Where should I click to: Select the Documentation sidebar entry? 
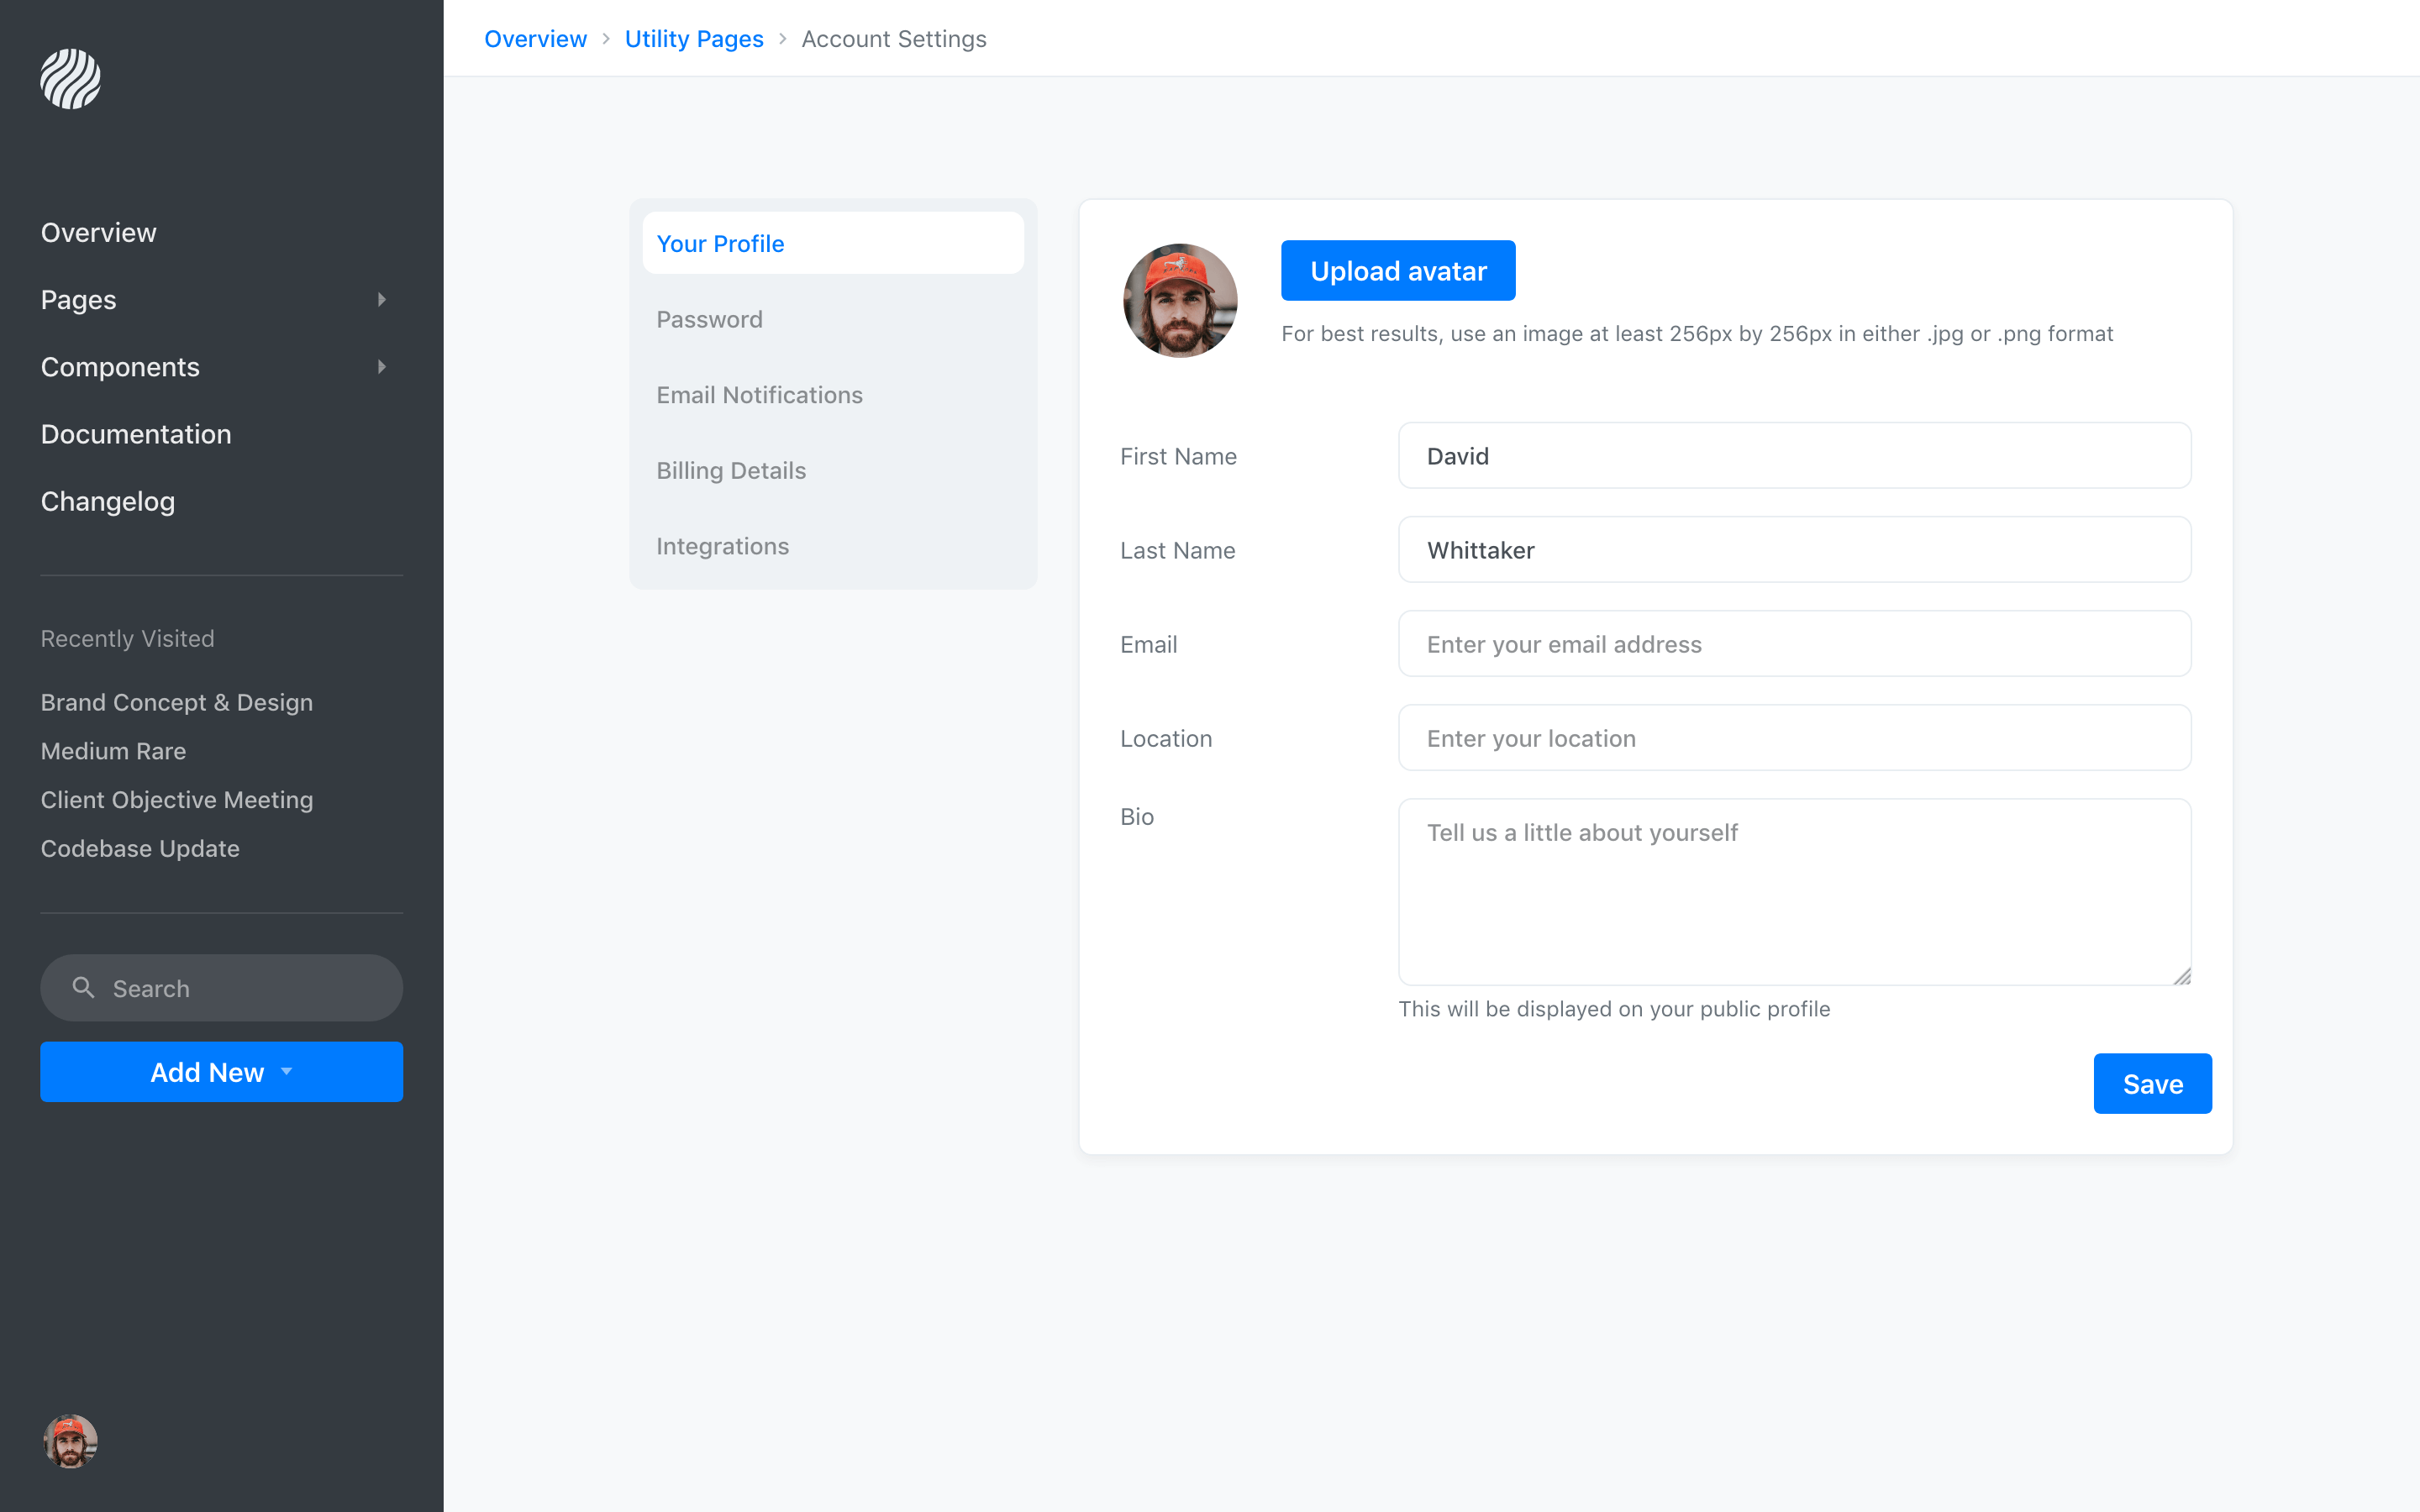(x=136, y=434)
